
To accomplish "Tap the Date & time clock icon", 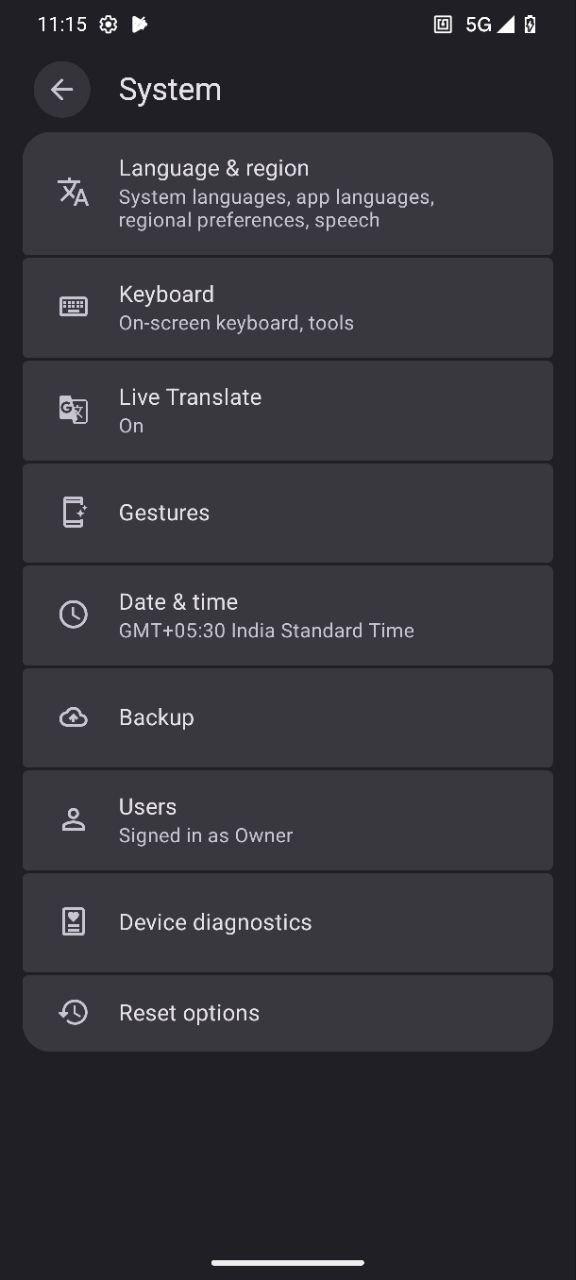I will pos(73,615).
